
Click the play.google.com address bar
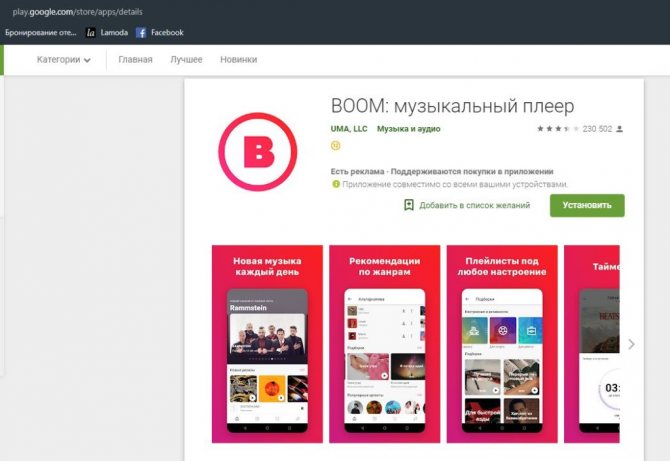pyautogui.click(x=80, y=12)
